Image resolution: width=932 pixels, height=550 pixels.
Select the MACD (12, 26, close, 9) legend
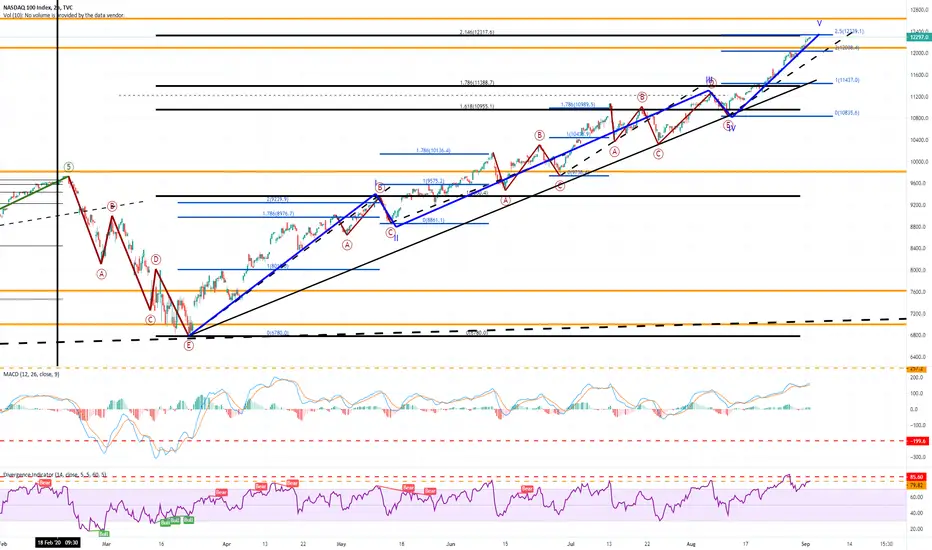[31, 375]
